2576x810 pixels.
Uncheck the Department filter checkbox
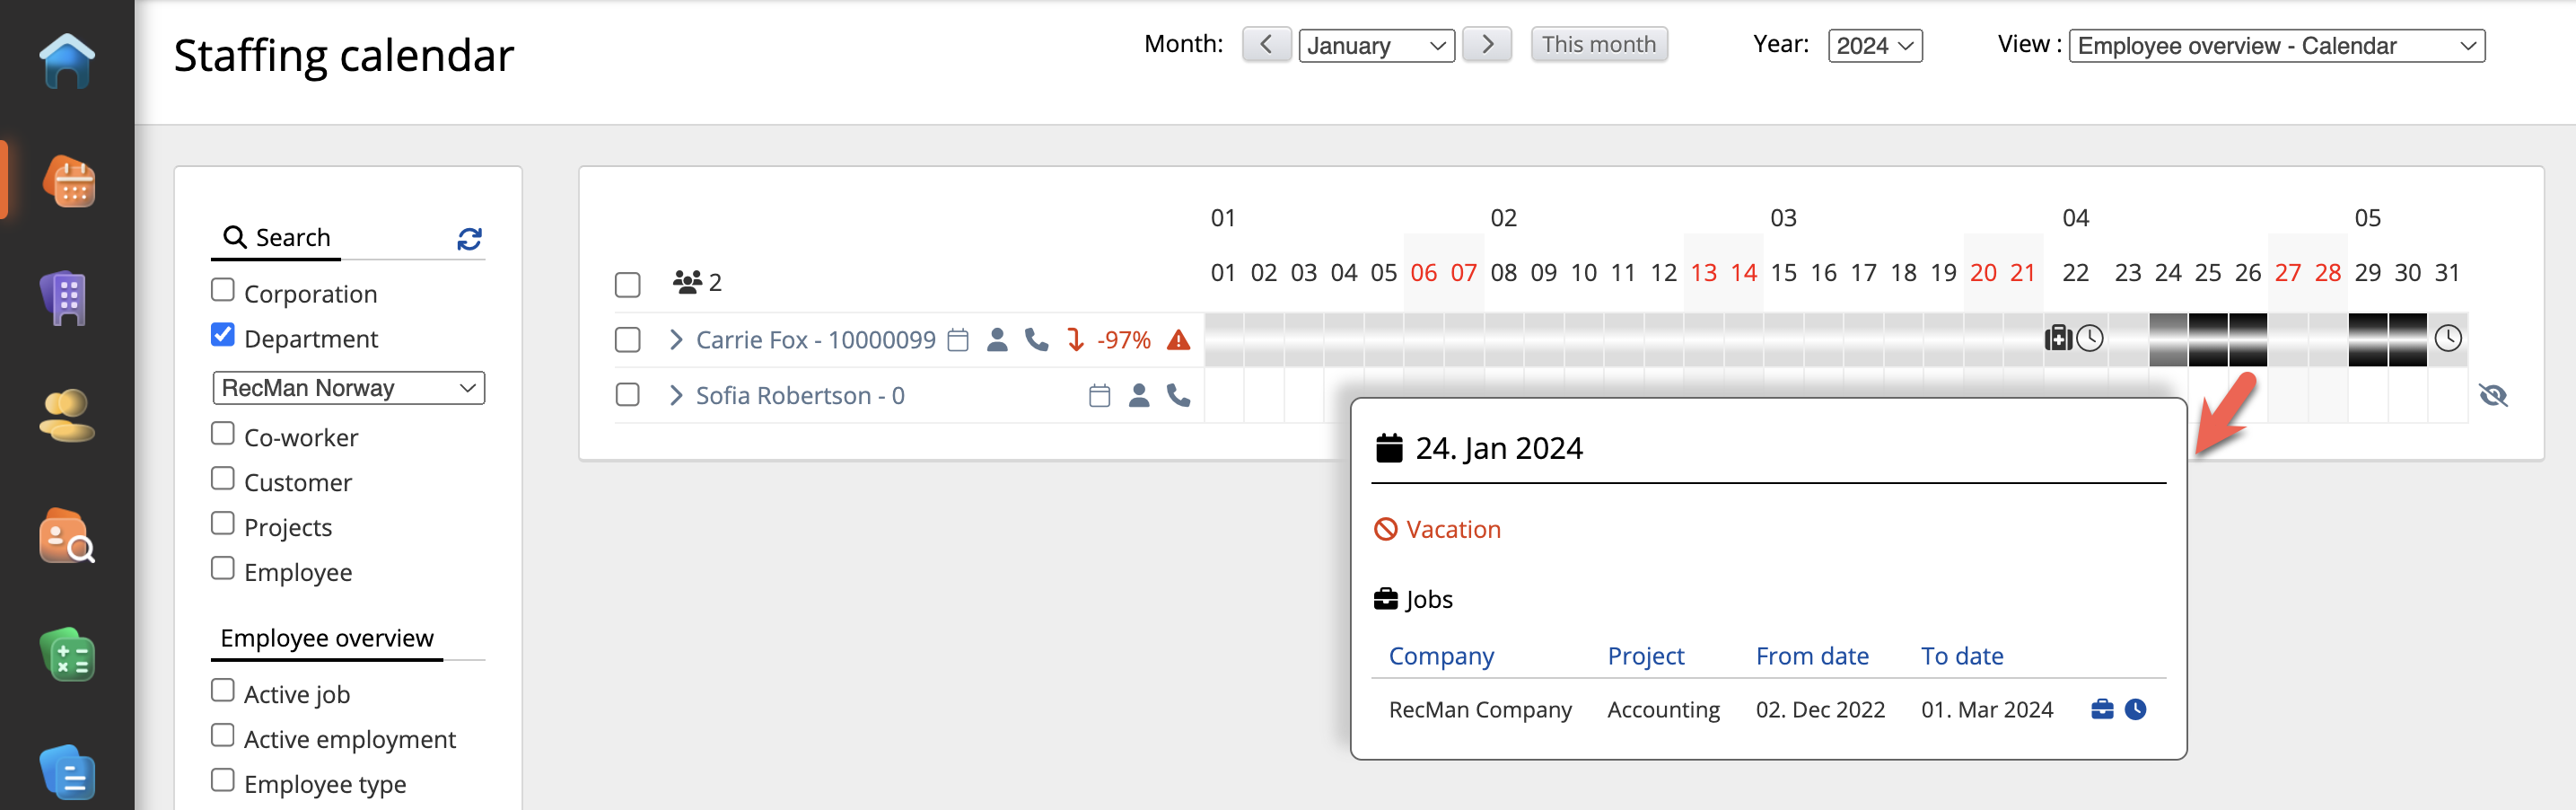point(223,335)
